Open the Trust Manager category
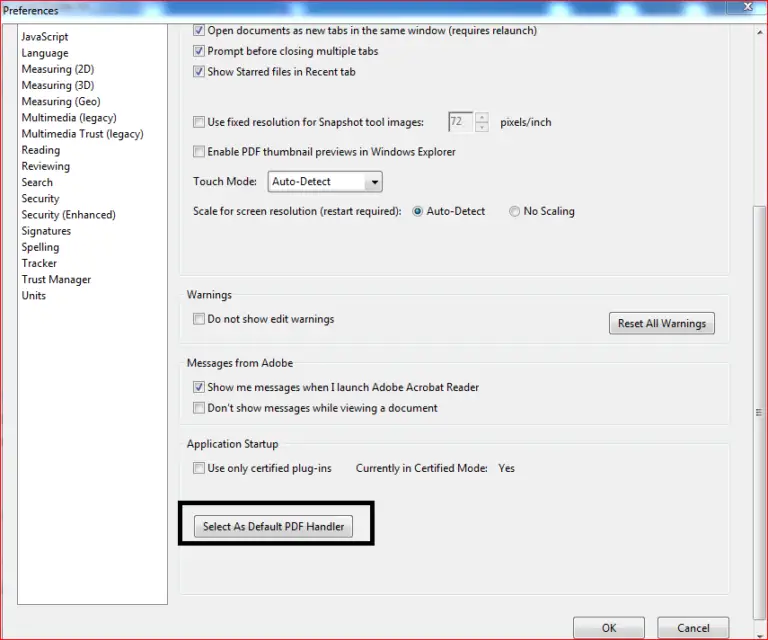768x640 pixels. coord(56,279)
